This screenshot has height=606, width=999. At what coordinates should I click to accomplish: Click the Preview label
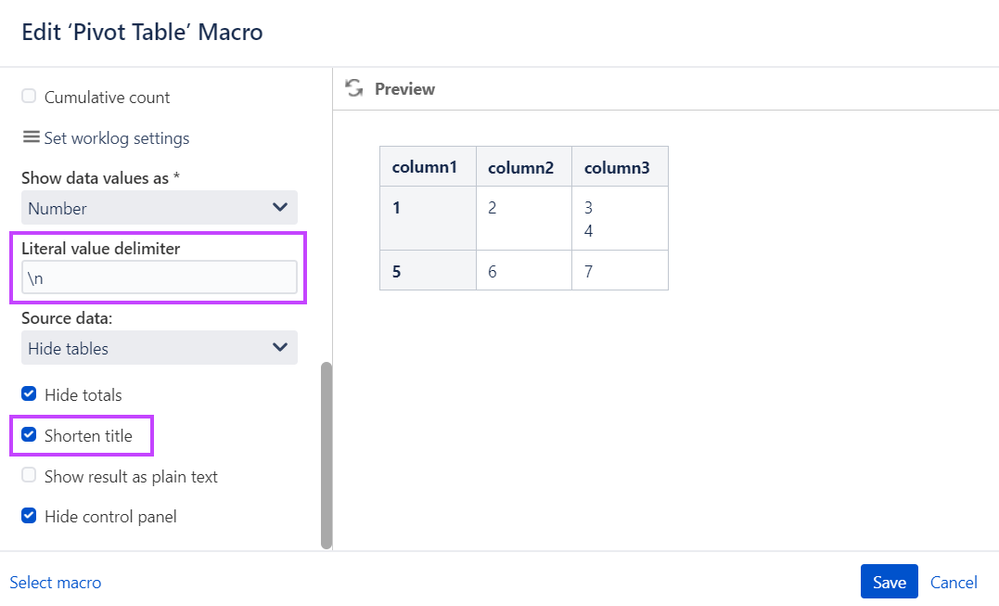tap(405, 89)
